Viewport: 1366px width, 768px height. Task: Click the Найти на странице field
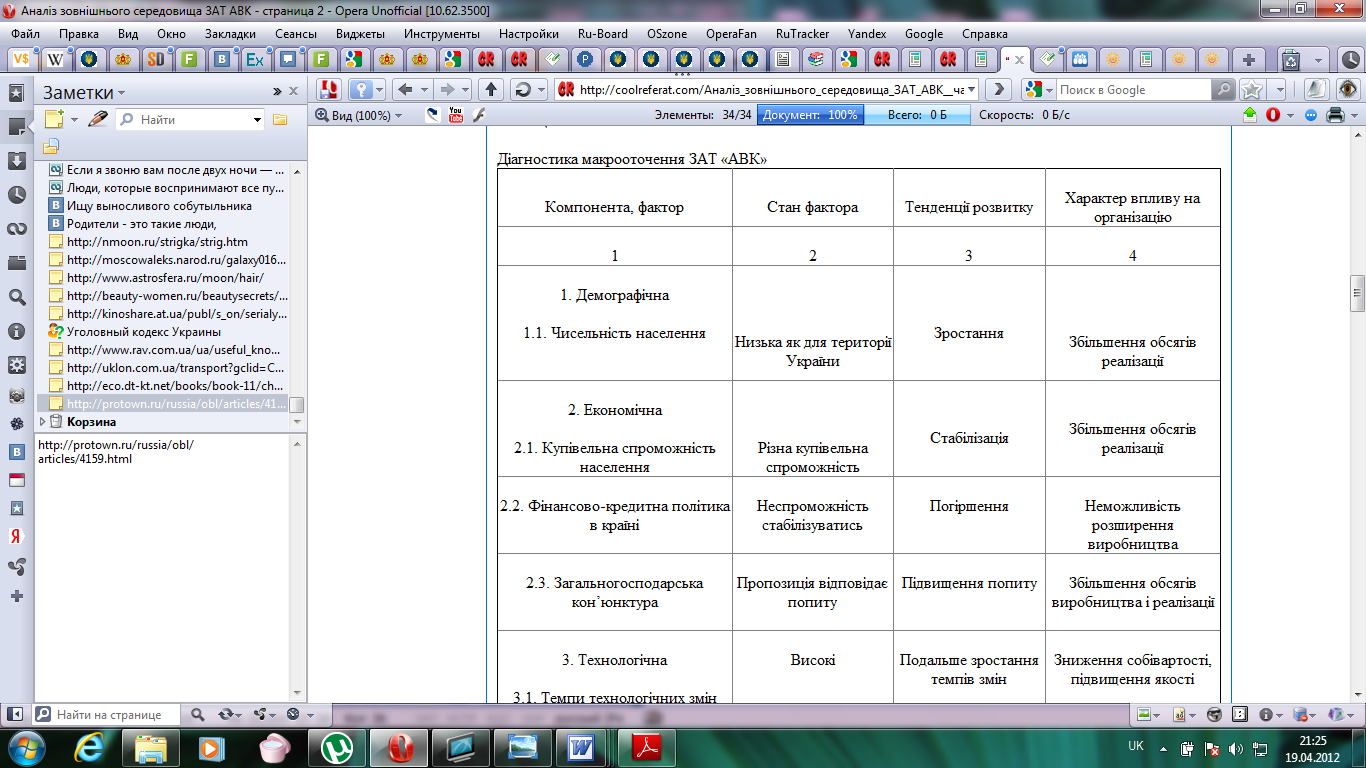(x=109, y=715)
